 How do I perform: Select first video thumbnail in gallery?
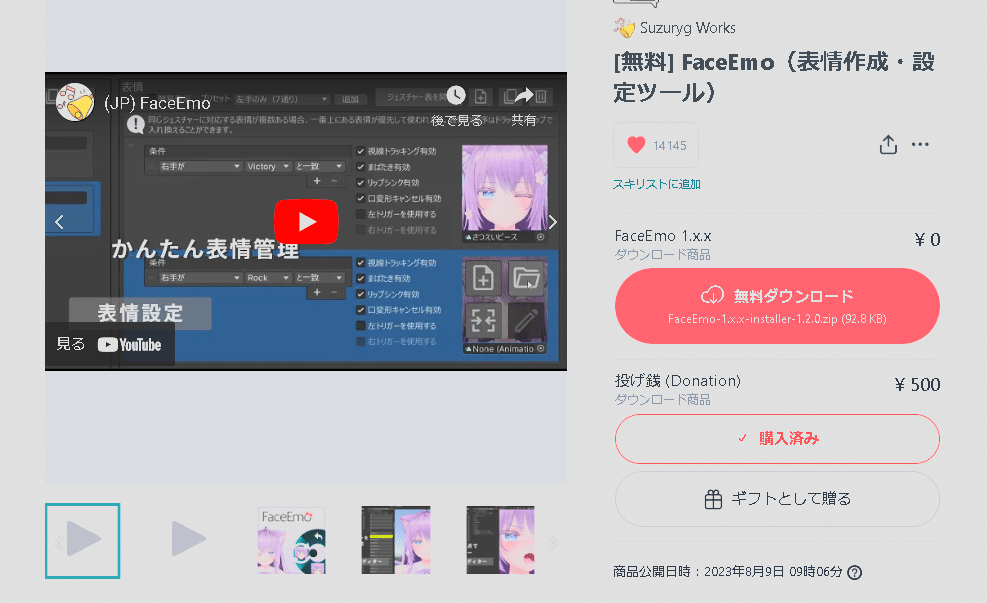pyautogui.click(x=82, y=541)
